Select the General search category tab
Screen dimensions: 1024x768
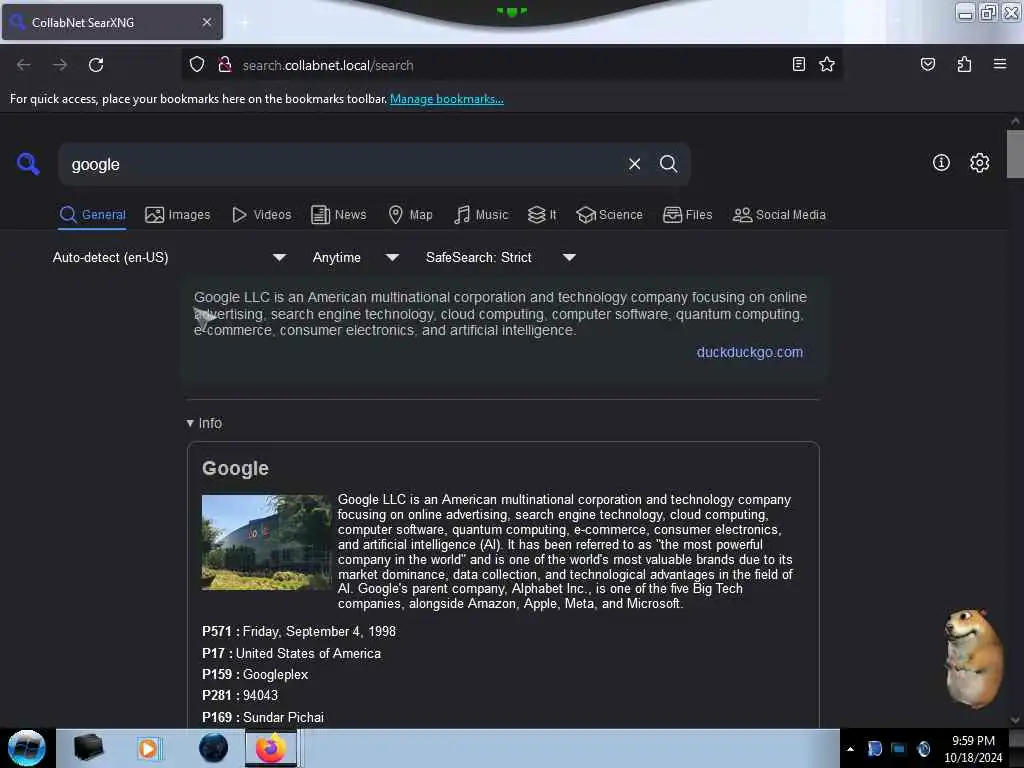coord(92,215)
